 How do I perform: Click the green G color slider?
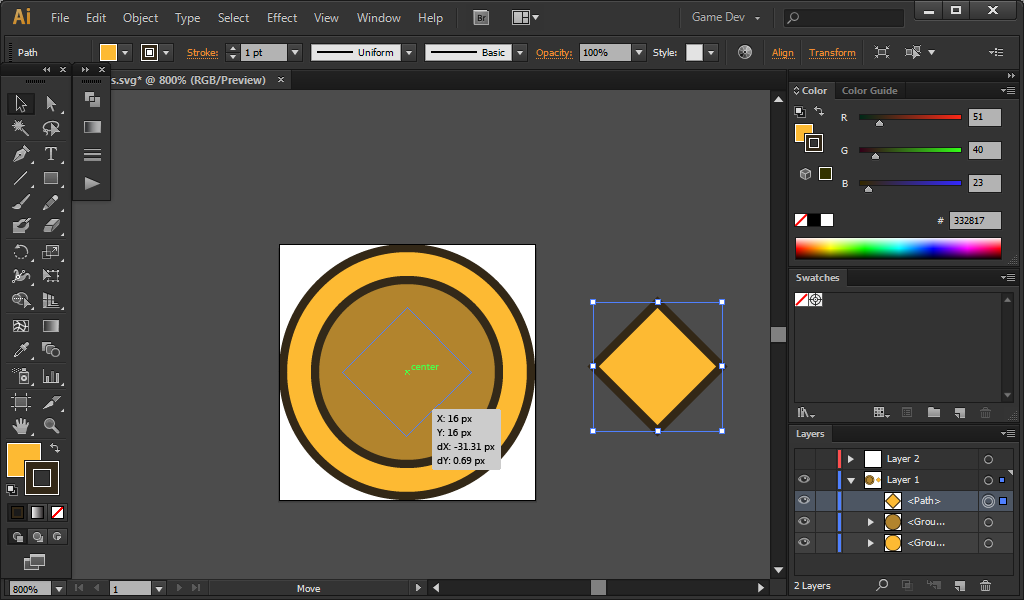pyautogui.click(x=910, y=150)
